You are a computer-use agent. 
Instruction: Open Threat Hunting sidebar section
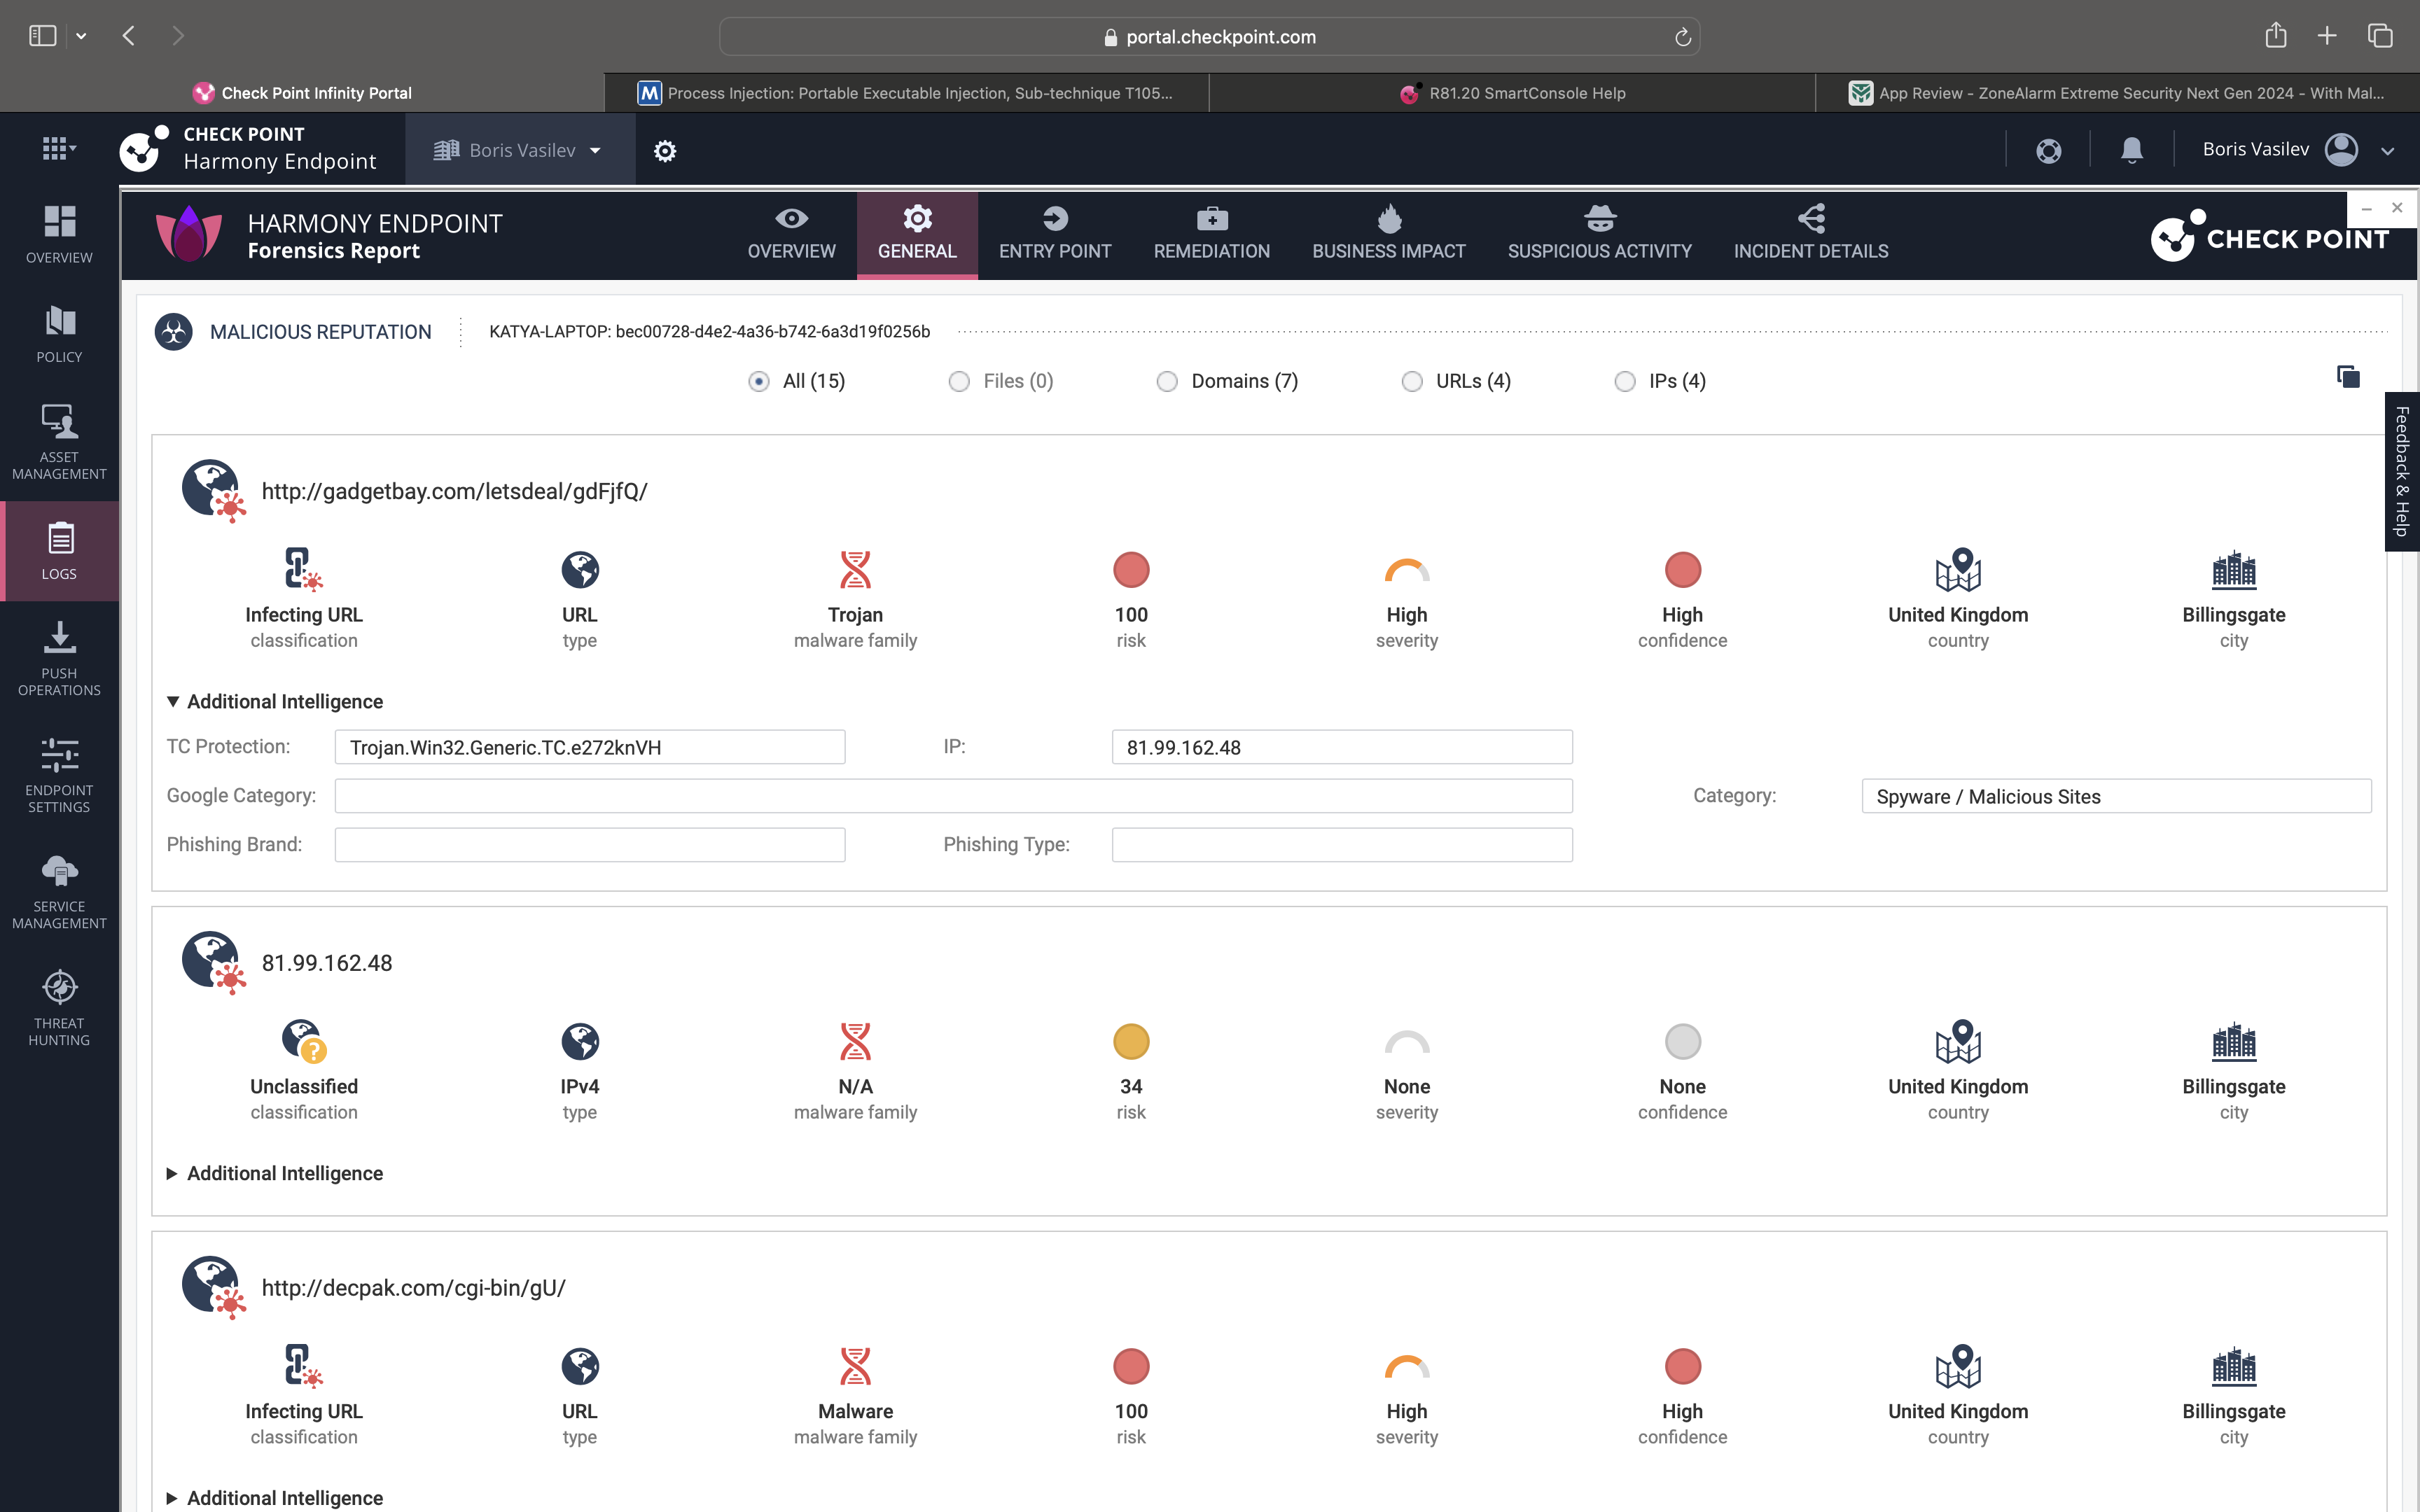pyautogui.click(x=59, y=1009)
